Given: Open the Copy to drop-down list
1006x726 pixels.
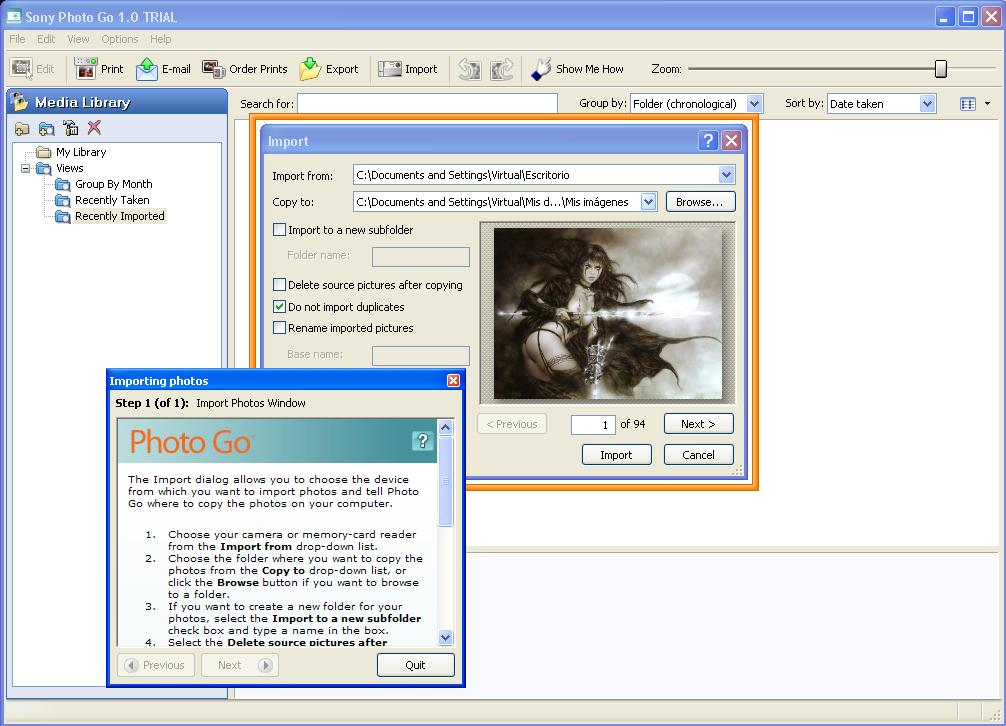Looking at the screenshot, I should coord(648,202).
